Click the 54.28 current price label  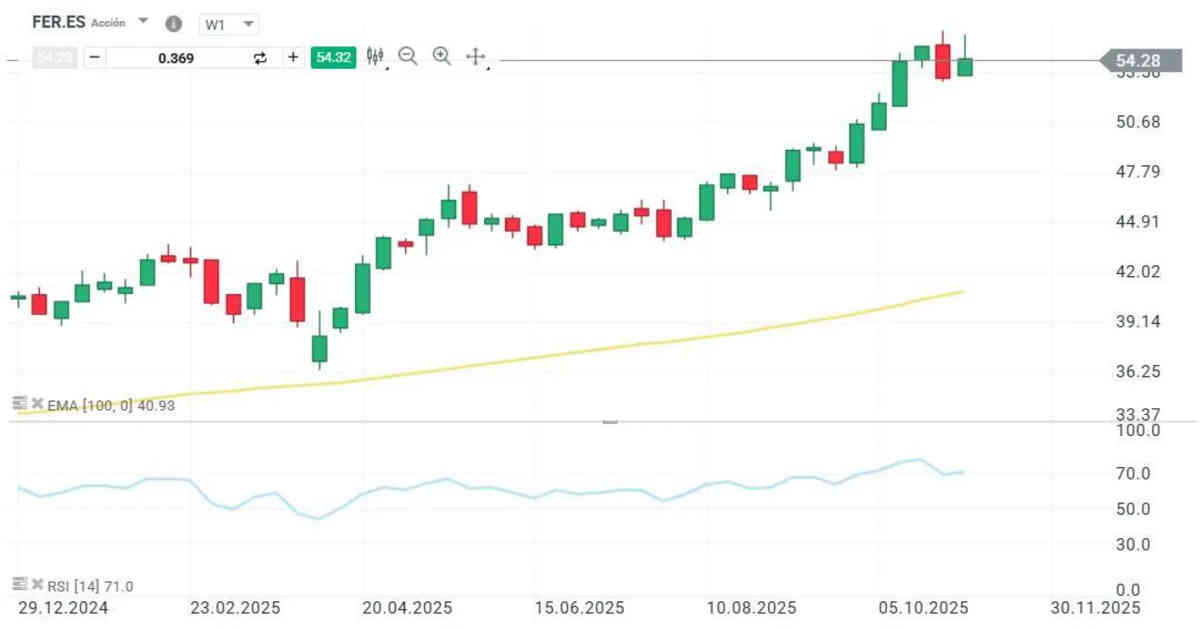1137,61
